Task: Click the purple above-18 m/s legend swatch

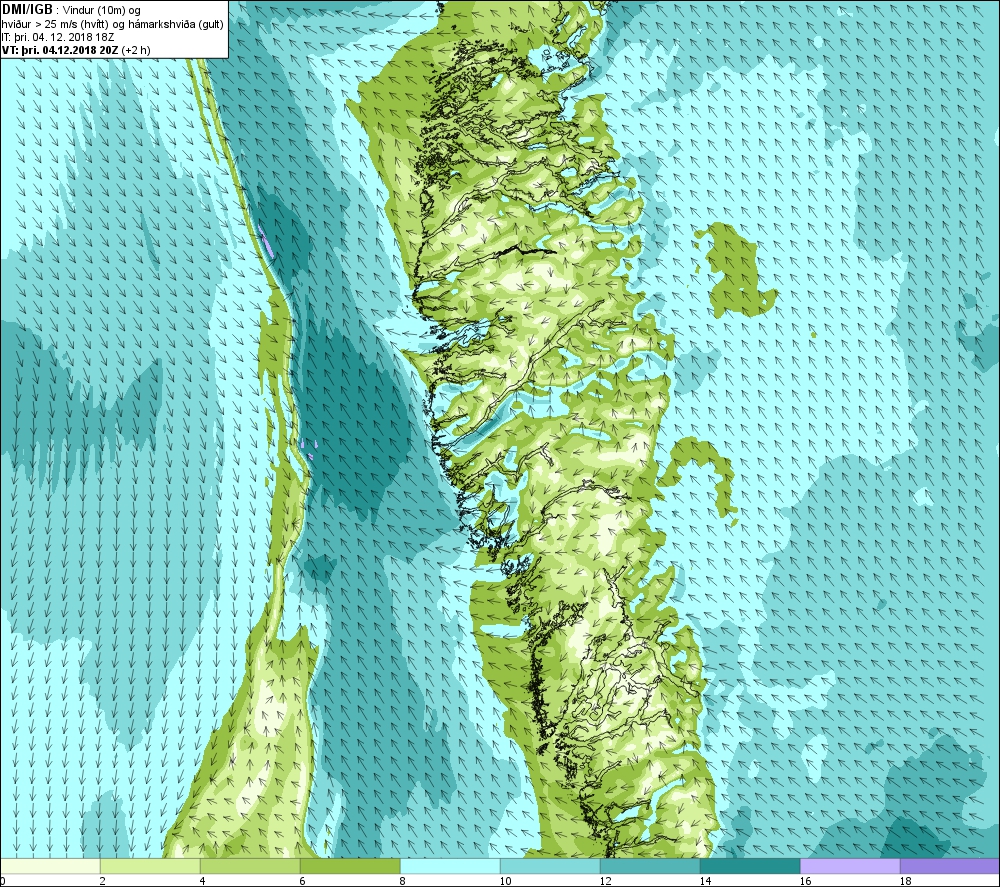Action: click(x=950, y=866)
